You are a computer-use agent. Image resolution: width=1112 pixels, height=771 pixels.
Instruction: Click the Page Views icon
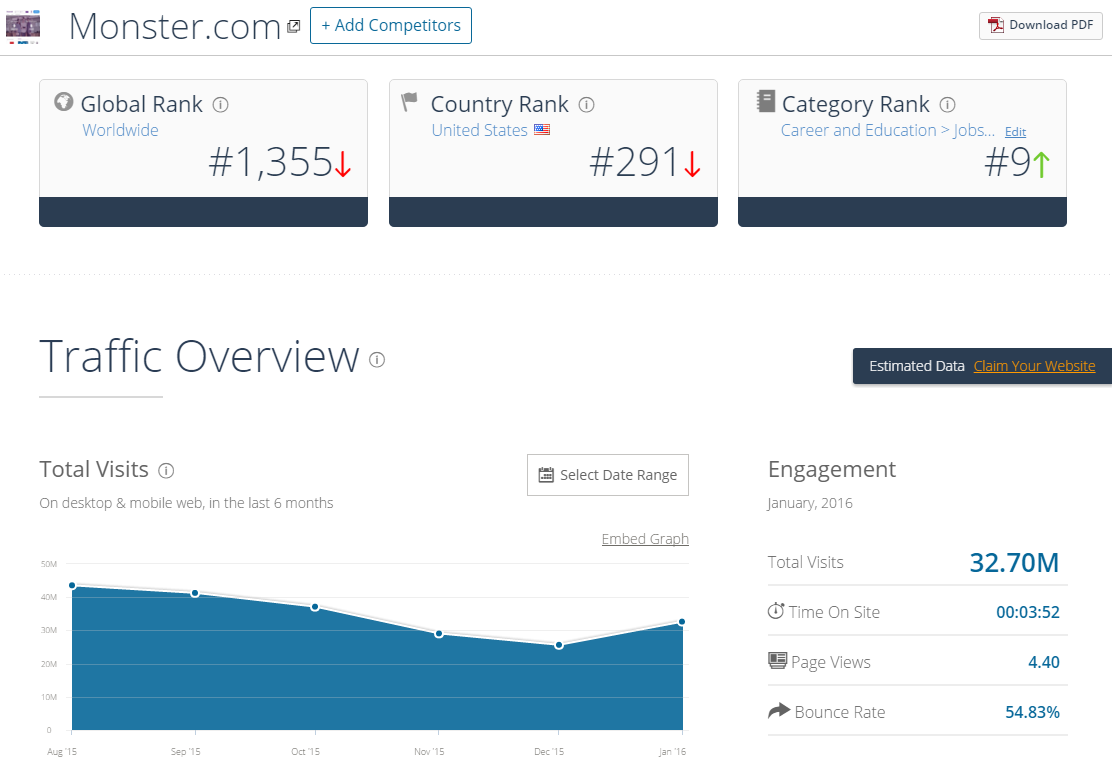click(x=777, y=660)
